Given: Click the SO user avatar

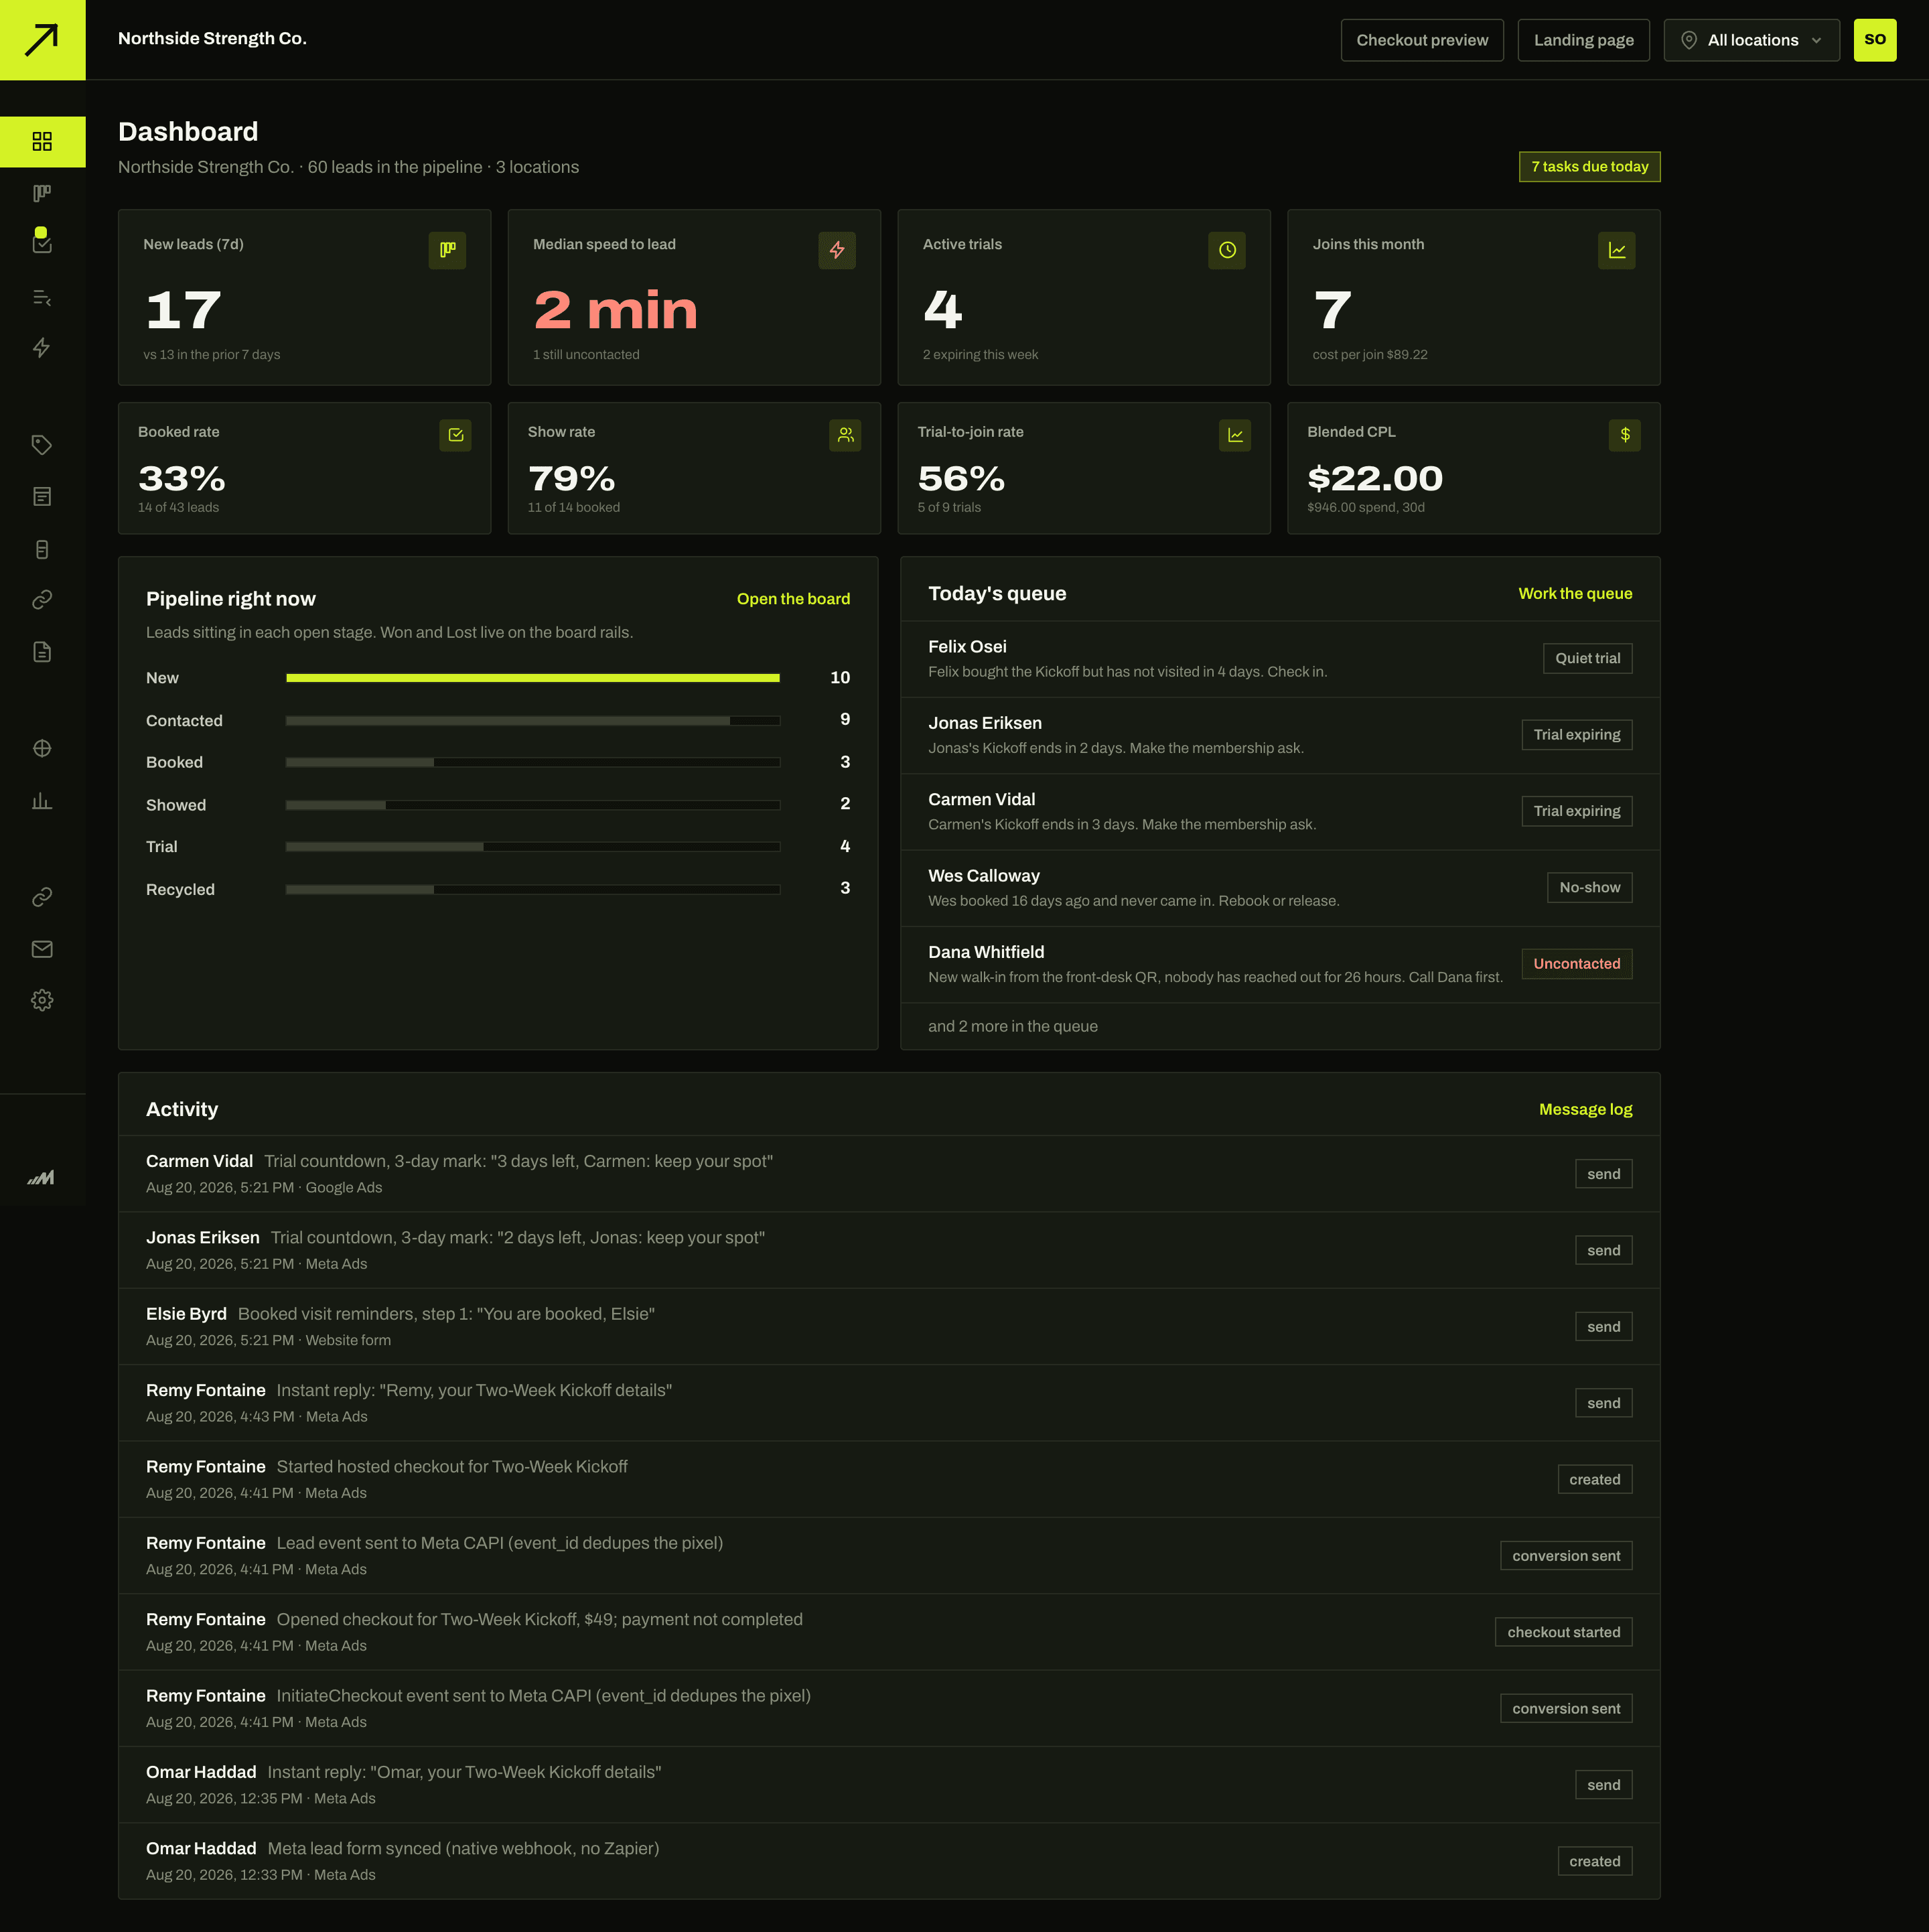Looking at the screenshot, I should pos(1875,40).
